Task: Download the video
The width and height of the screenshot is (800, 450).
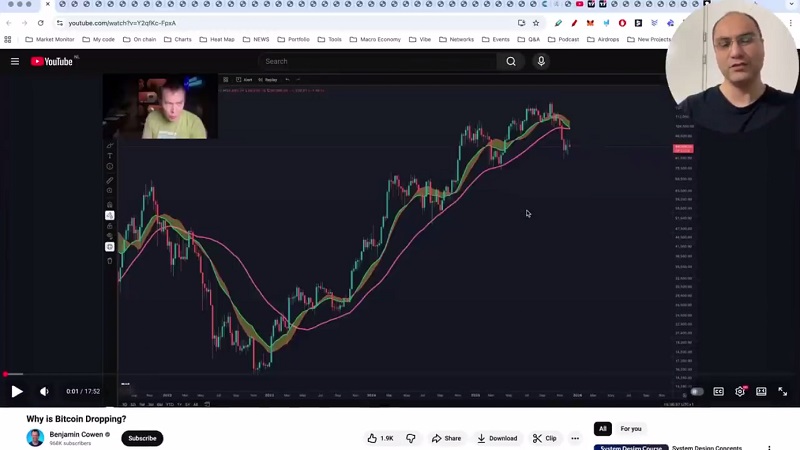Action: (497, 438)
